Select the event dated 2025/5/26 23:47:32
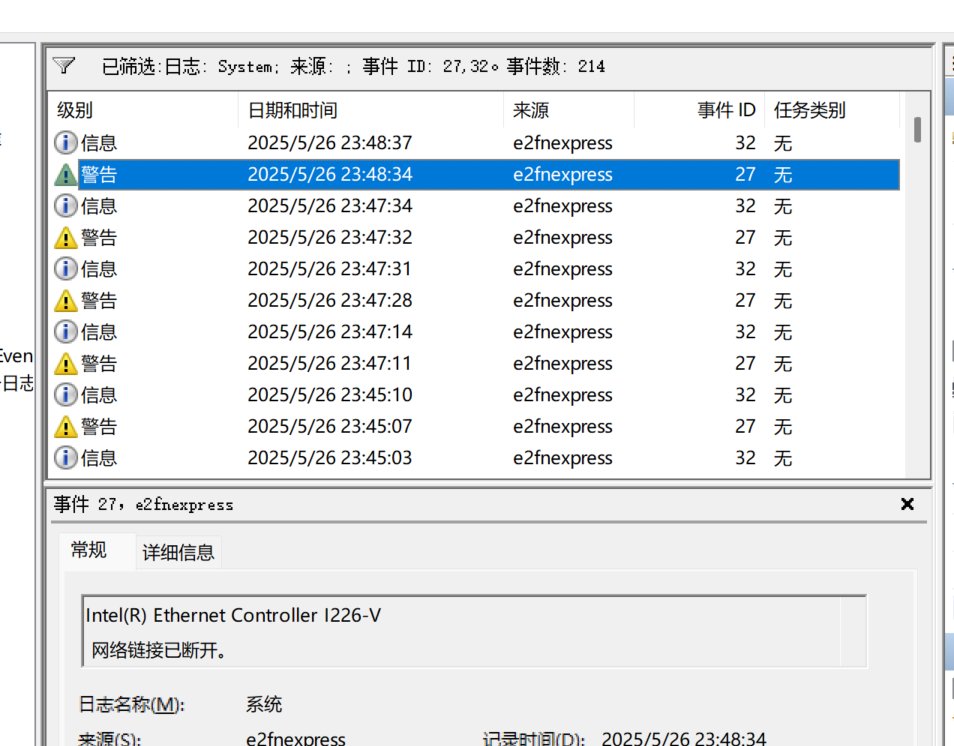954x746 pixels. [x=474, y=238]
